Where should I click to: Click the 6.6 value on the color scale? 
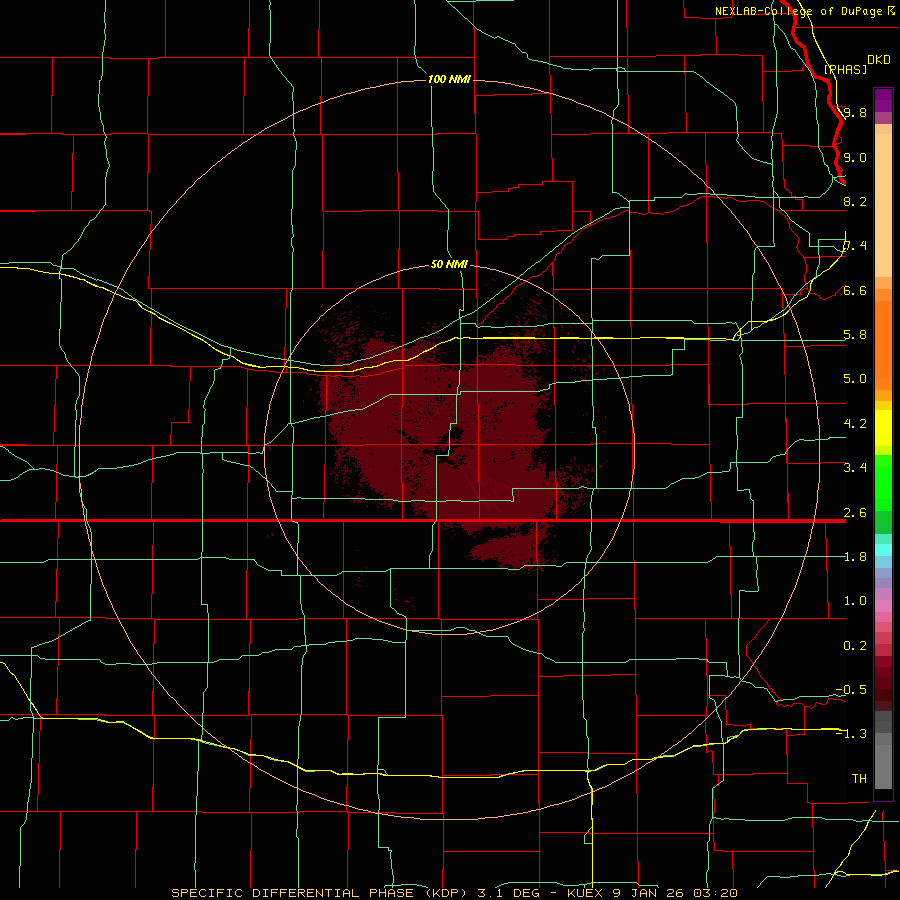855,290
